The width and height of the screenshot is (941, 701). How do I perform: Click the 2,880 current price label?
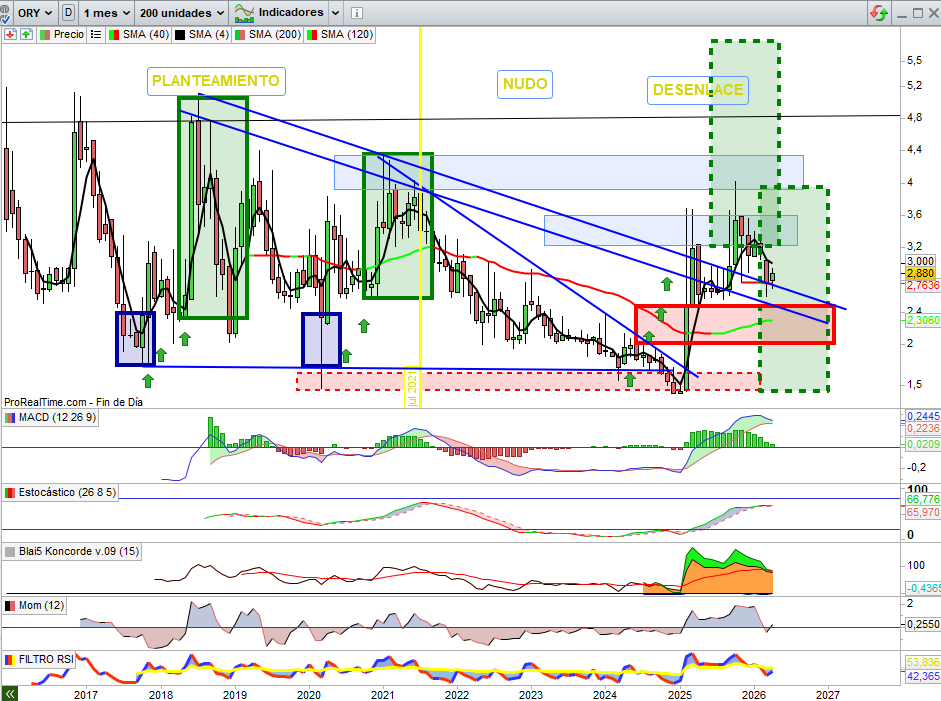(920, 273)
